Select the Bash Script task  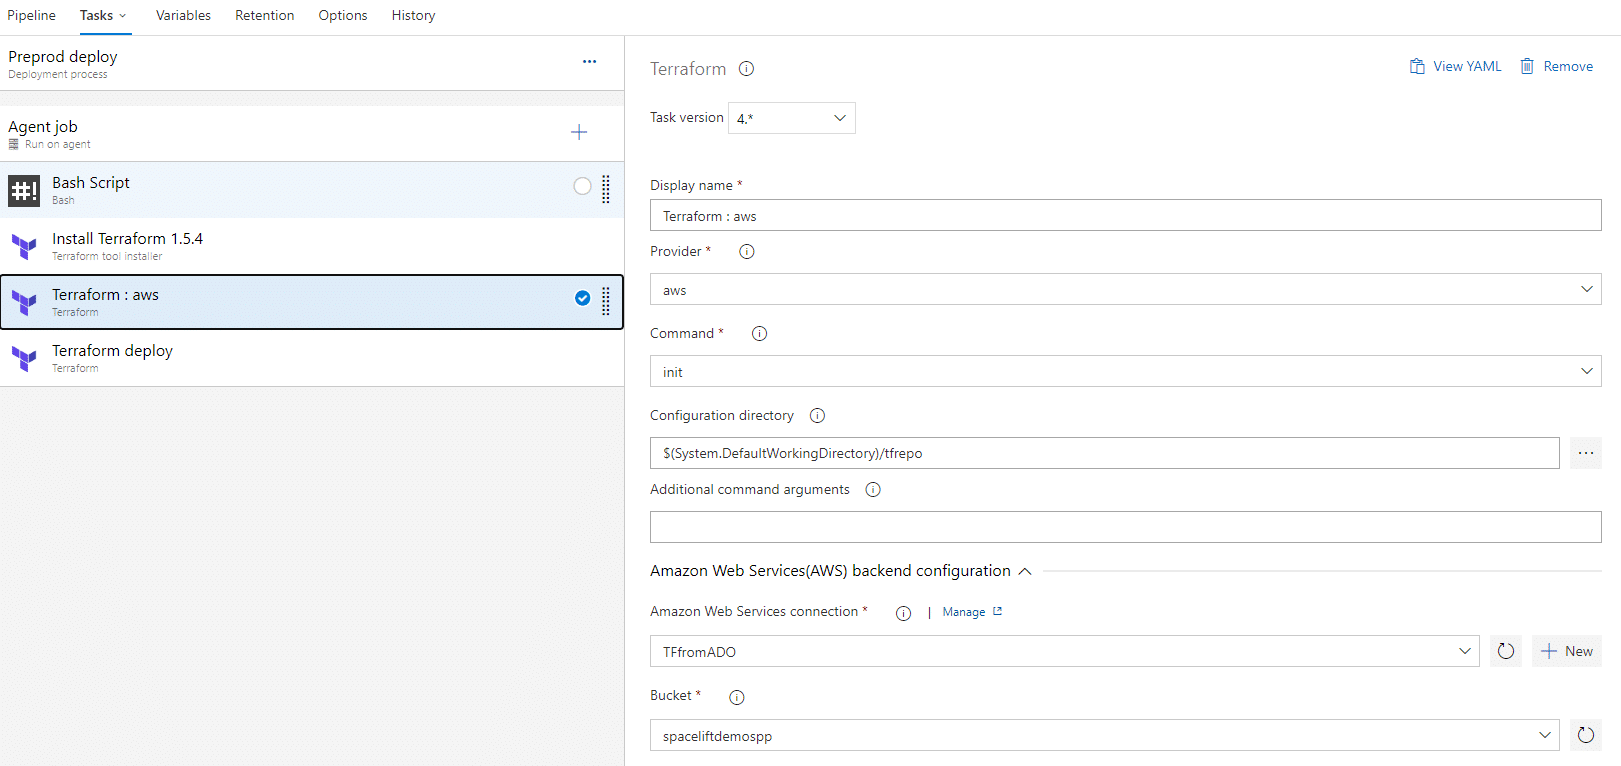312,190
